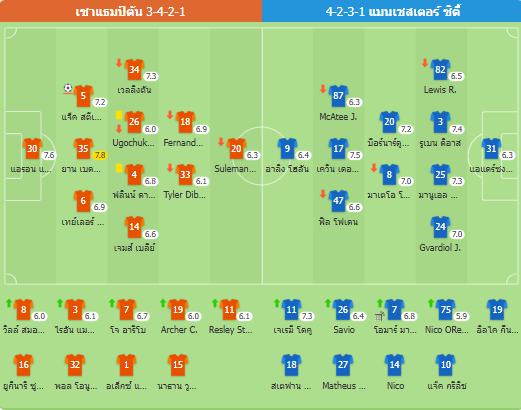Image resolution: width=521 pixels, height=410 pixels.
Task: Click orange shirt number 35 in defense
Action: click(x=83, y=148)
